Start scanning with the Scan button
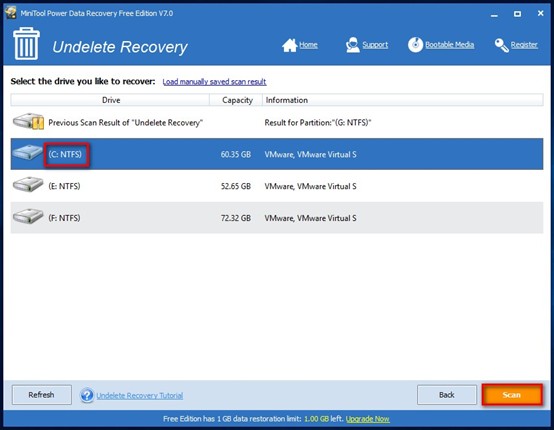The width and height of the screenshot is (554, 430). (512, 395)
